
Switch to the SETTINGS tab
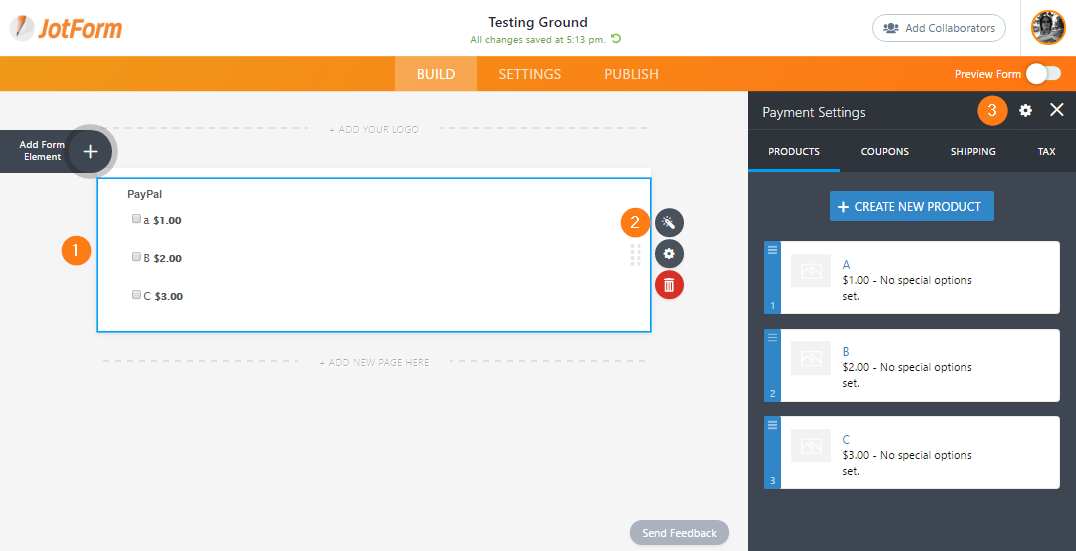529,74
